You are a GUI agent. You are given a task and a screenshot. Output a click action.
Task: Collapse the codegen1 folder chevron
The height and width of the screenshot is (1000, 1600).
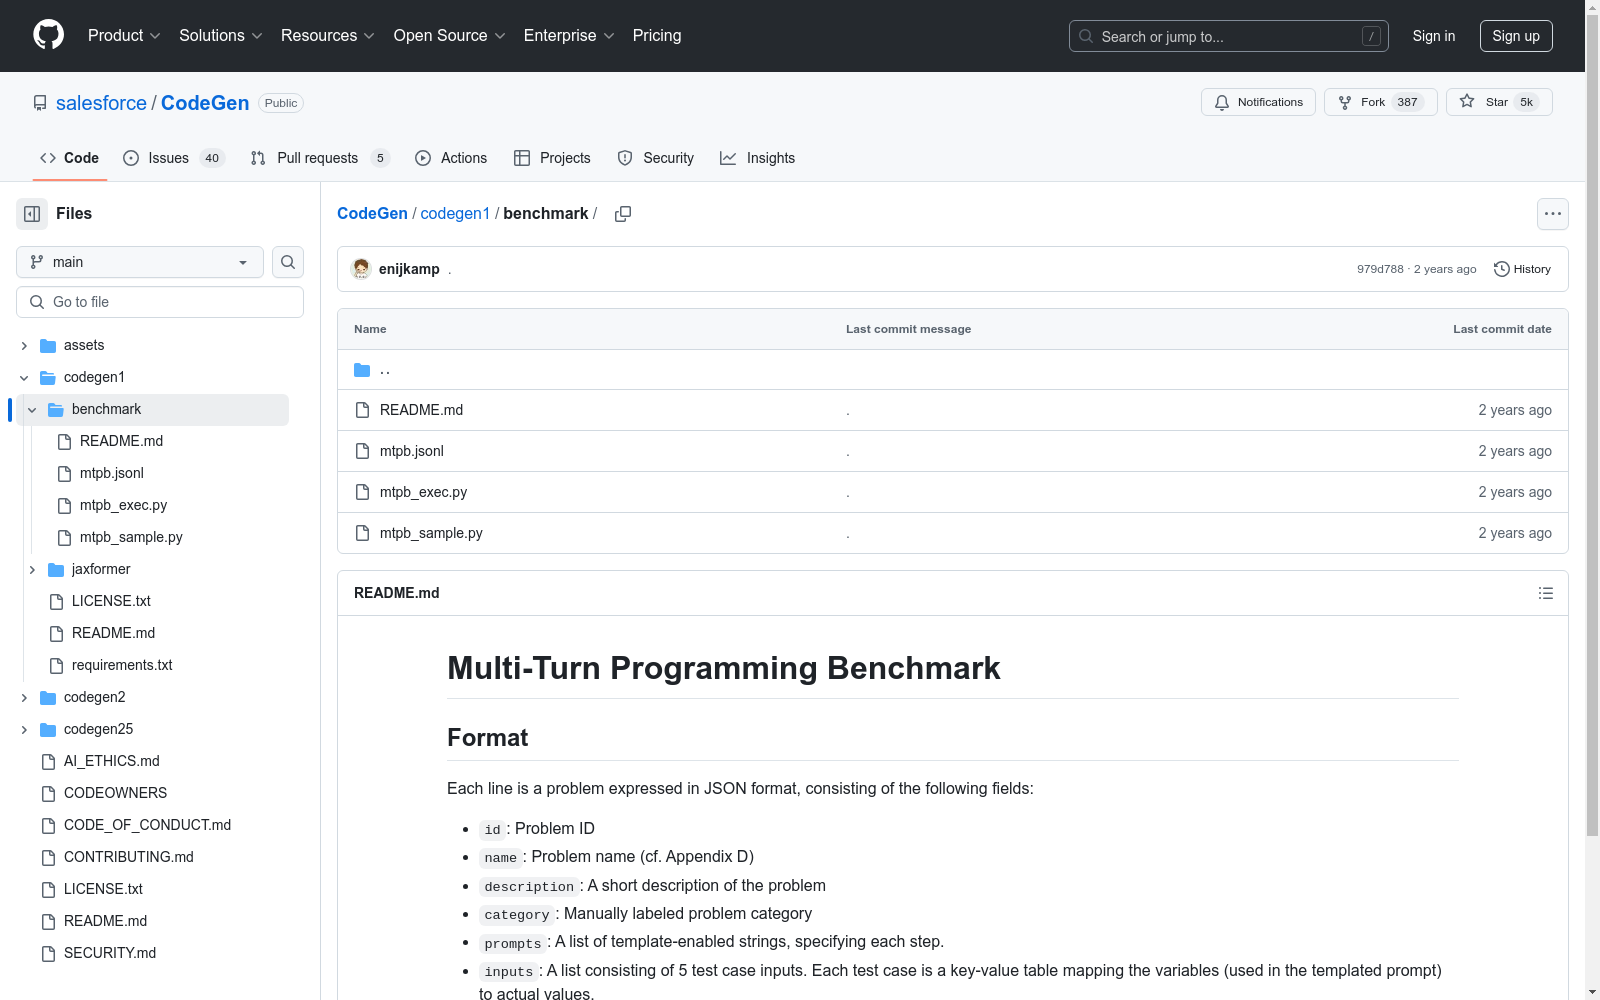point(24,378)
